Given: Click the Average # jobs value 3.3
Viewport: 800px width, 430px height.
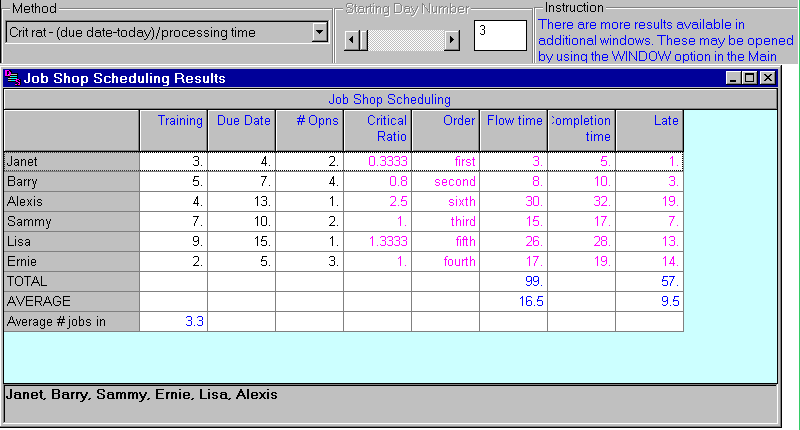Looking at the screenshot, I should [x=174, y=322].
